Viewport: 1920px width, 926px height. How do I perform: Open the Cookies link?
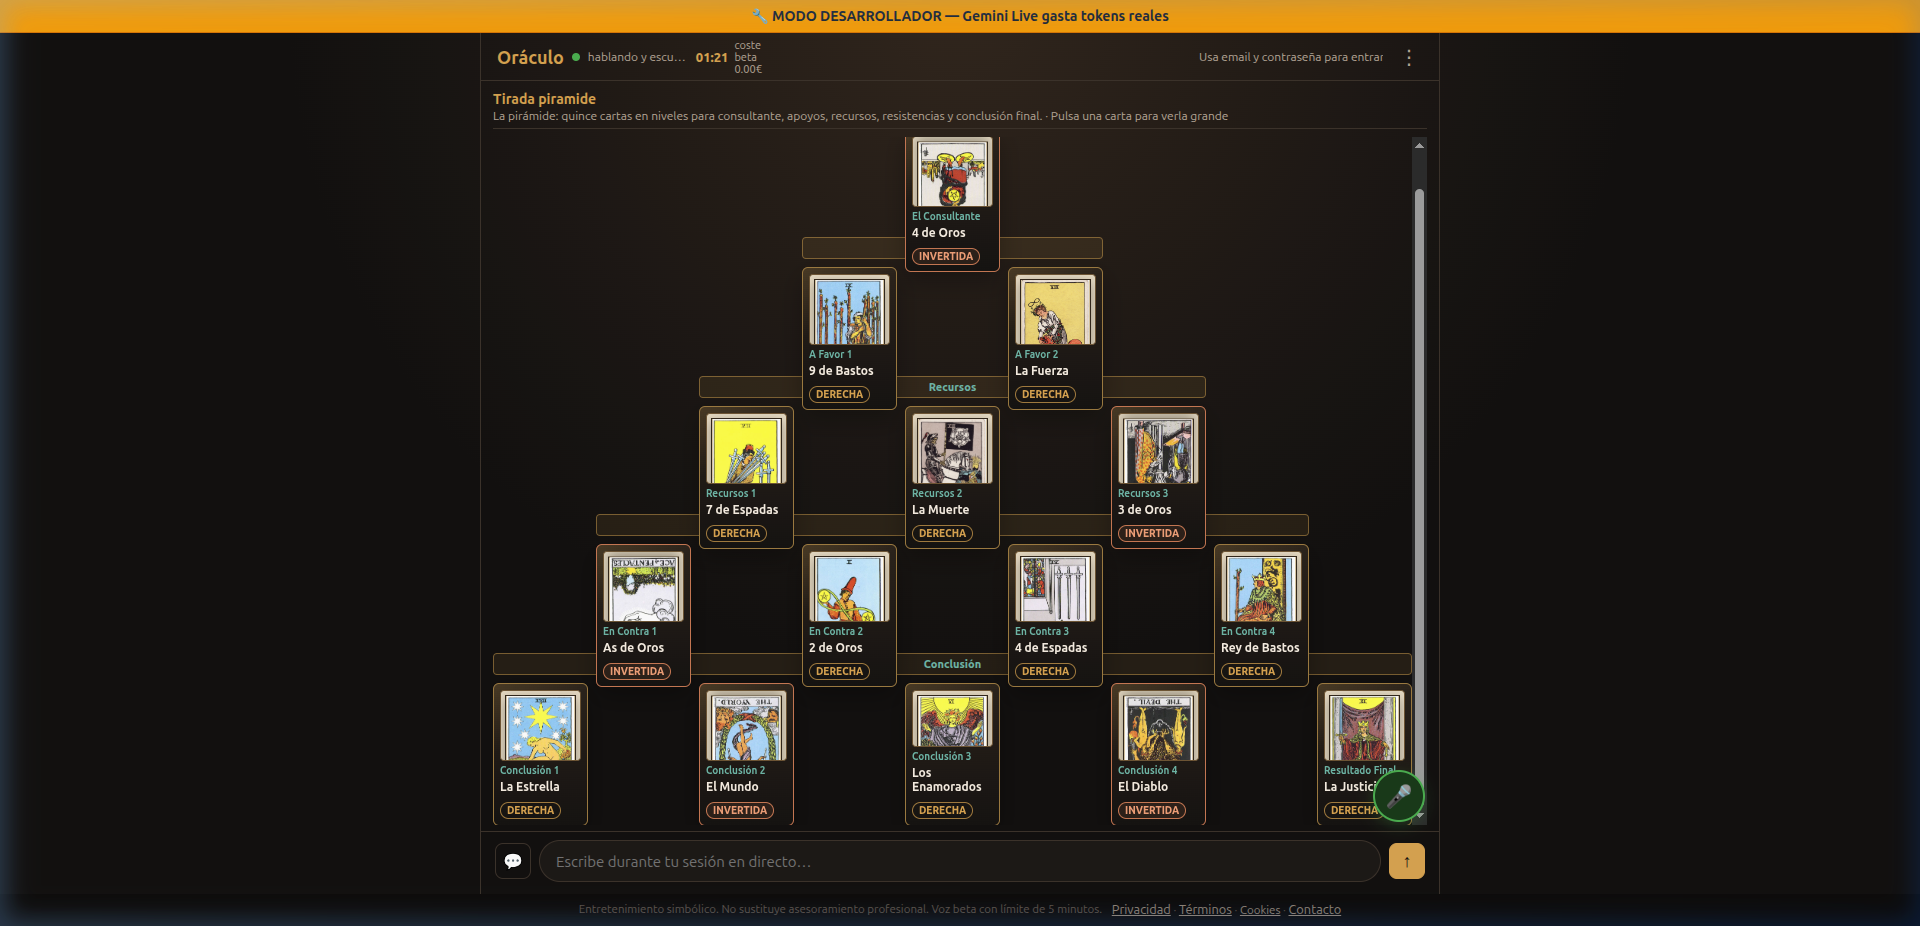[x=1260, y=910]
